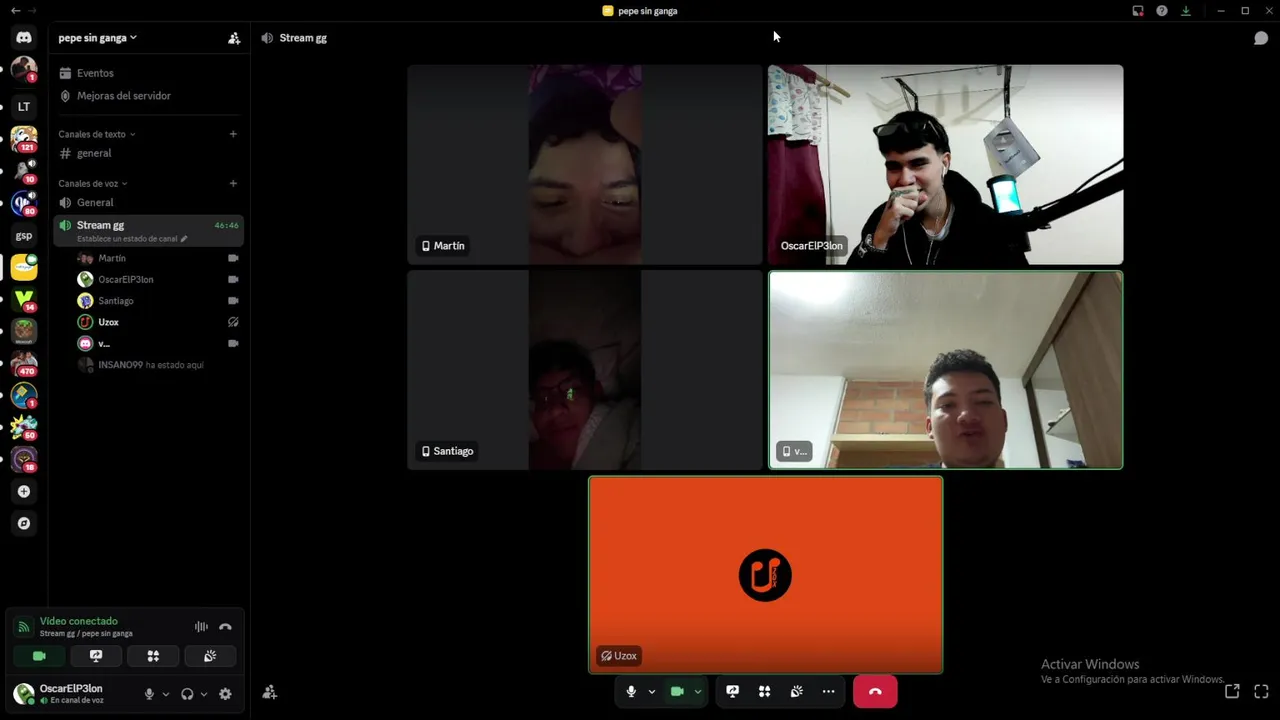Collapse the Canales de texto category
The height and width of the screenshot is (720, 1280).
(96, 134)
